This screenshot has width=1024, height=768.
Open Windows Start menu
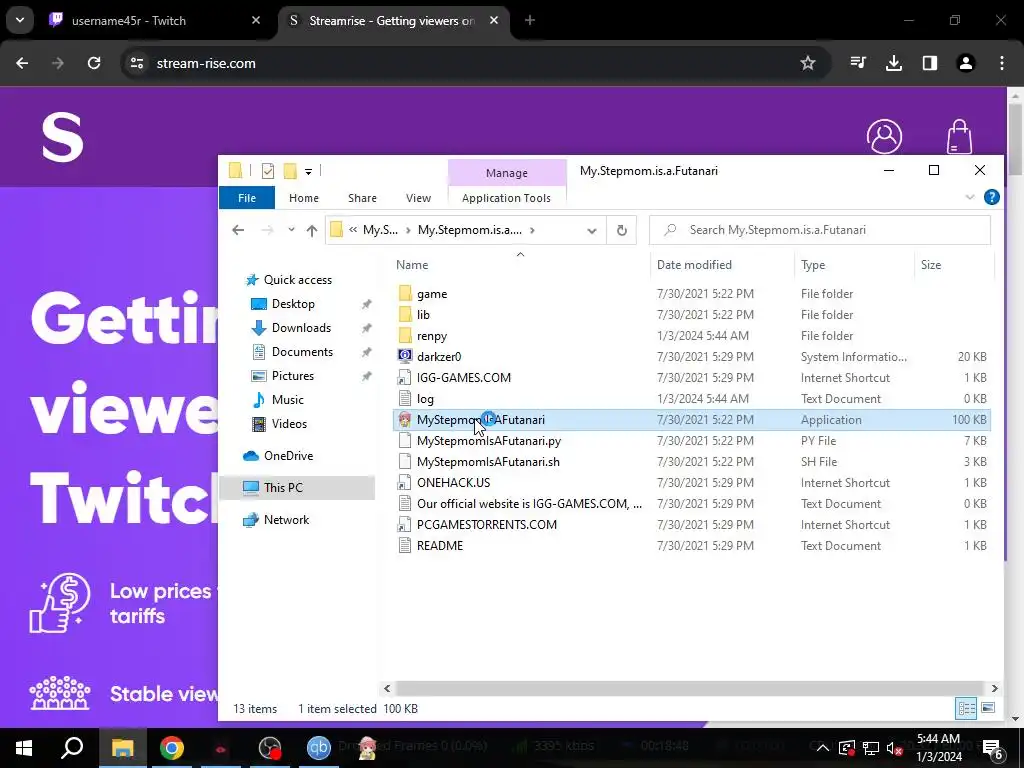24,748
